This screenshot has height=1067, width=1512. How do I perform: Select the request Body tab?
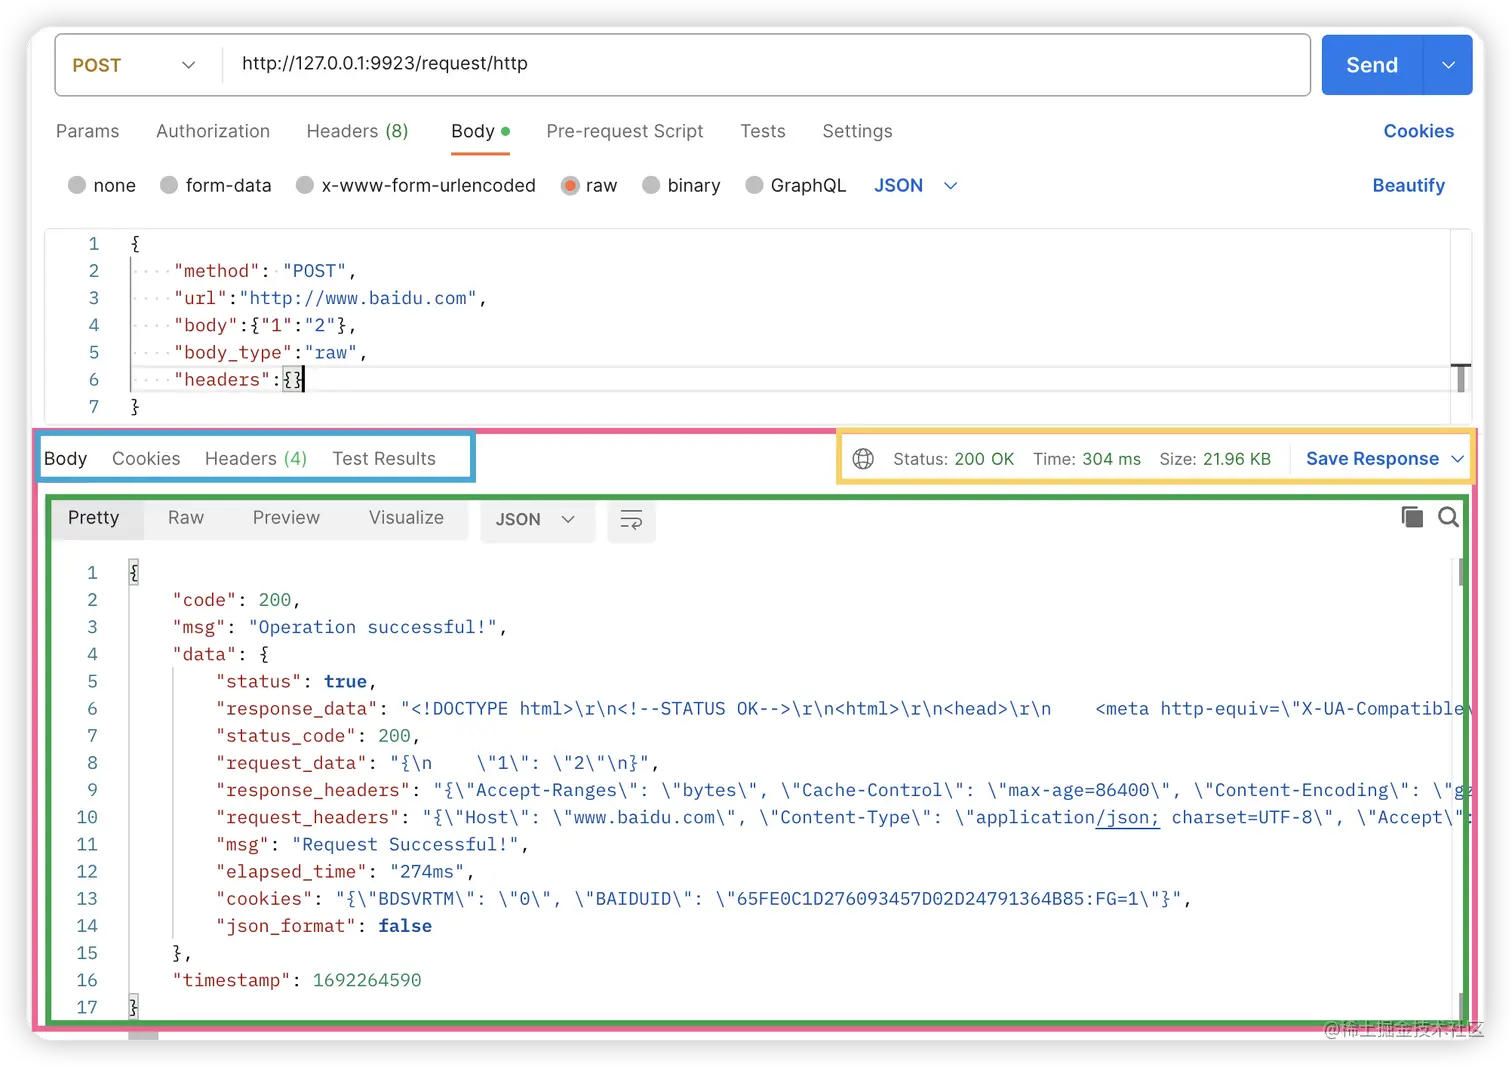480,131
